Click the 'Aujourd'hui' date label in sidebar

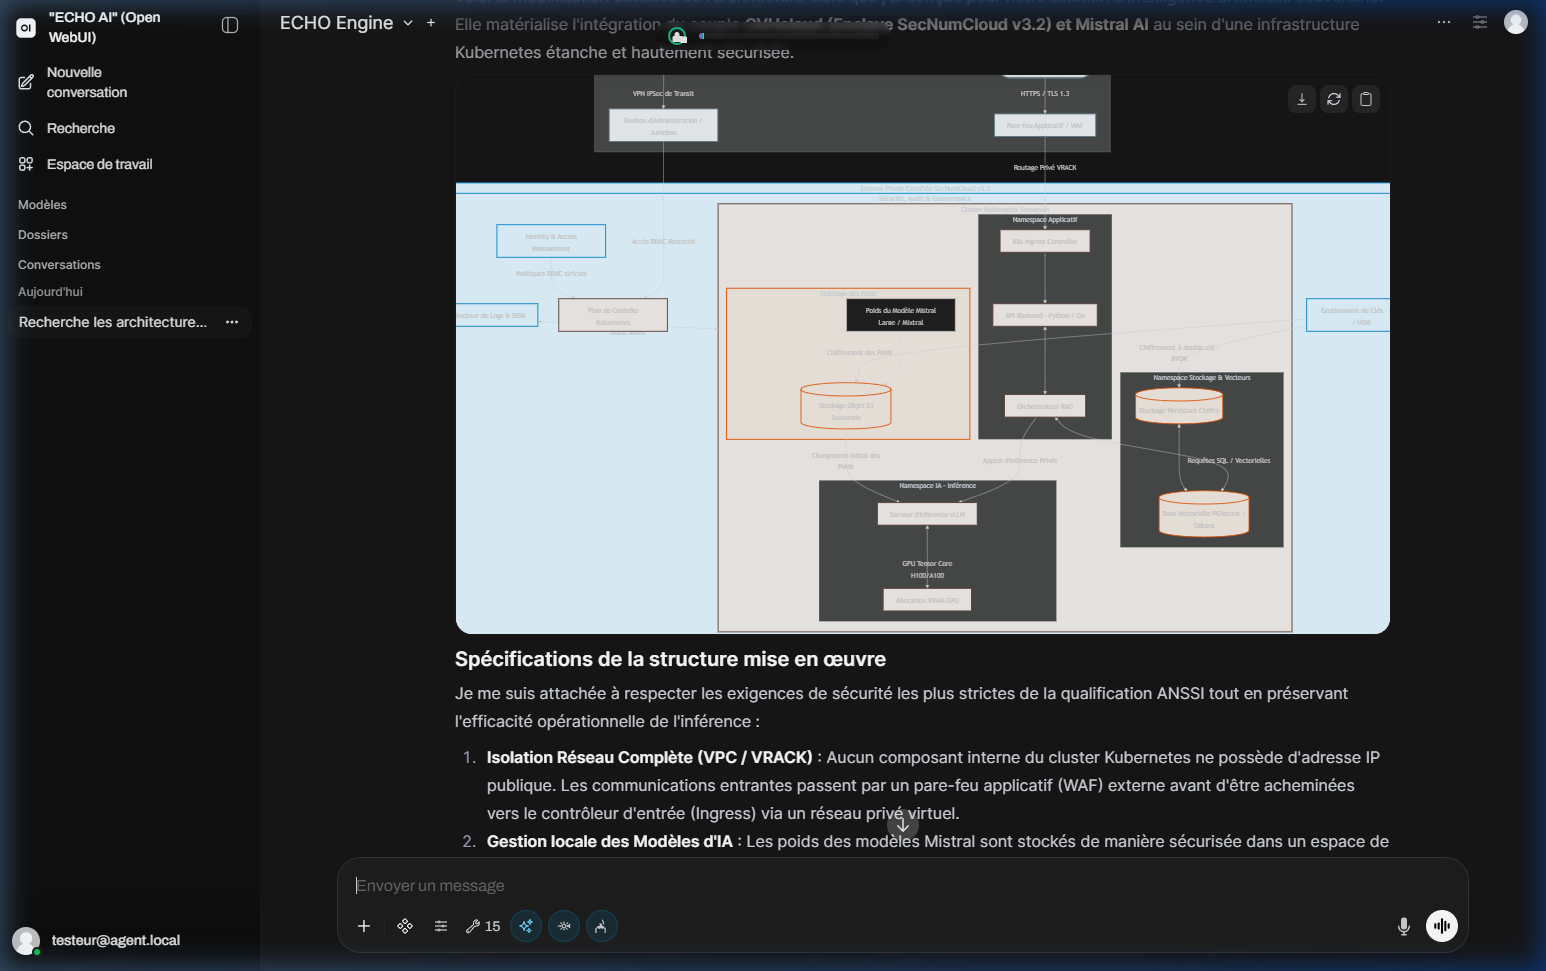tap(50, 292)
